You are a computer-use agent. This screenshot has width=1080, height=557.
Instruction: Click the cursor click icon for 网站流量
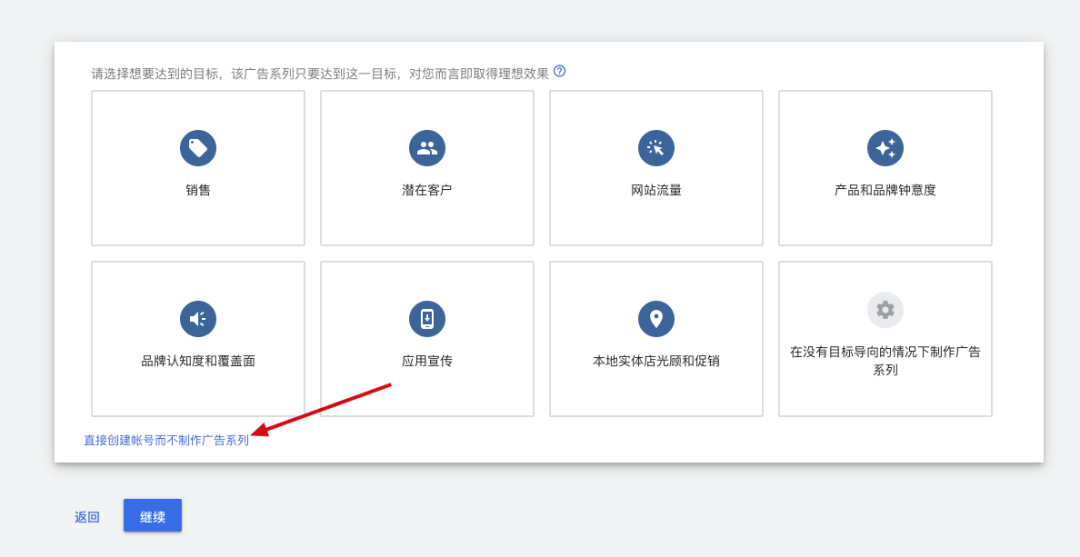pyautogui.click(x=656, y=148)
